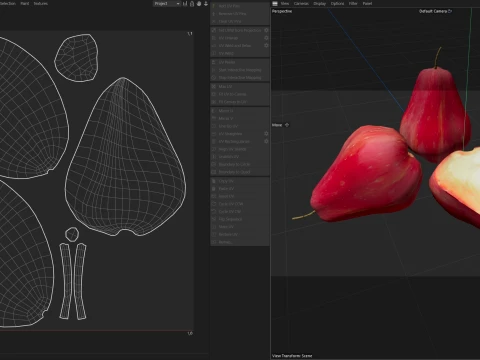The height and width of the screenshot is (360, 480).
Task: Click the viewport panel icon left of View
Action: (275, 4)
